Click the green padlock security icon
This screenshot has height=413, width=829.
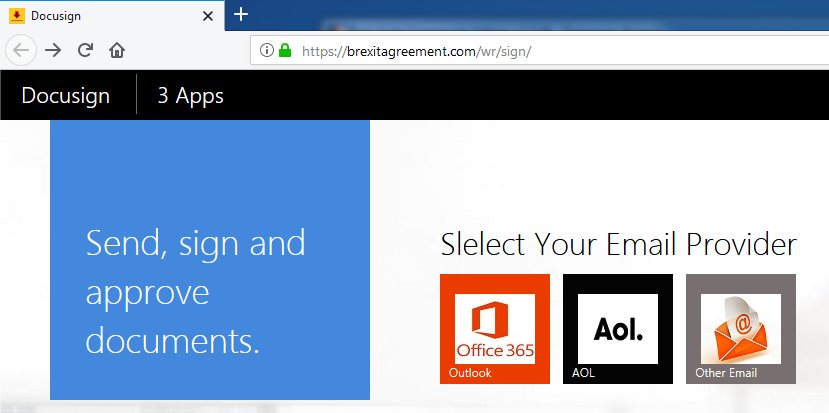pos(285,50)
